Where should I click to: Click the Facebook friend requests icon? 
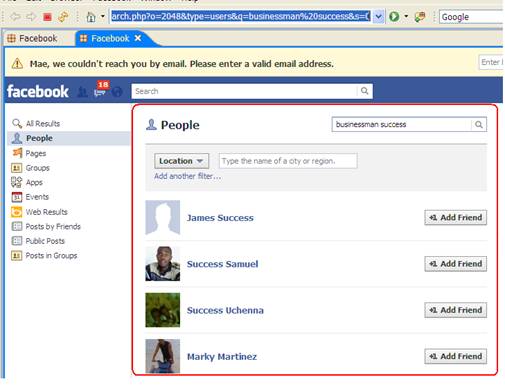pyautogui.click(x=83, y=92)
